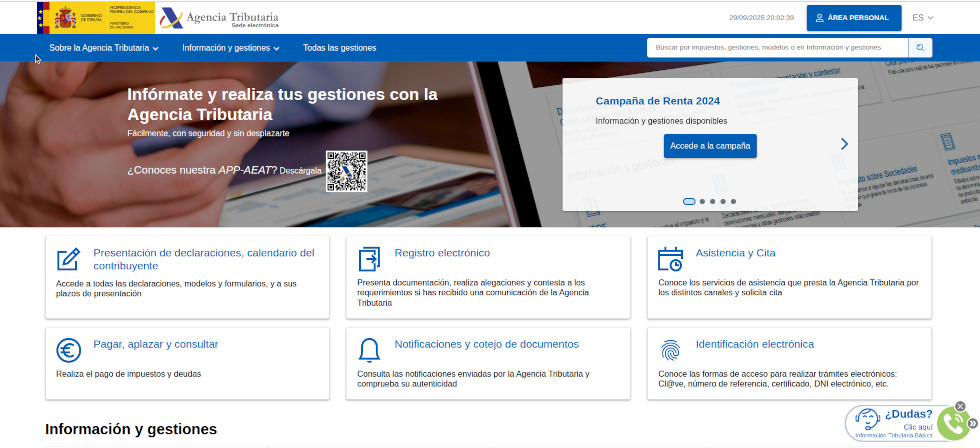Open the ES language selector
Viewport: 980px width, 448px height.
point(922,18)
